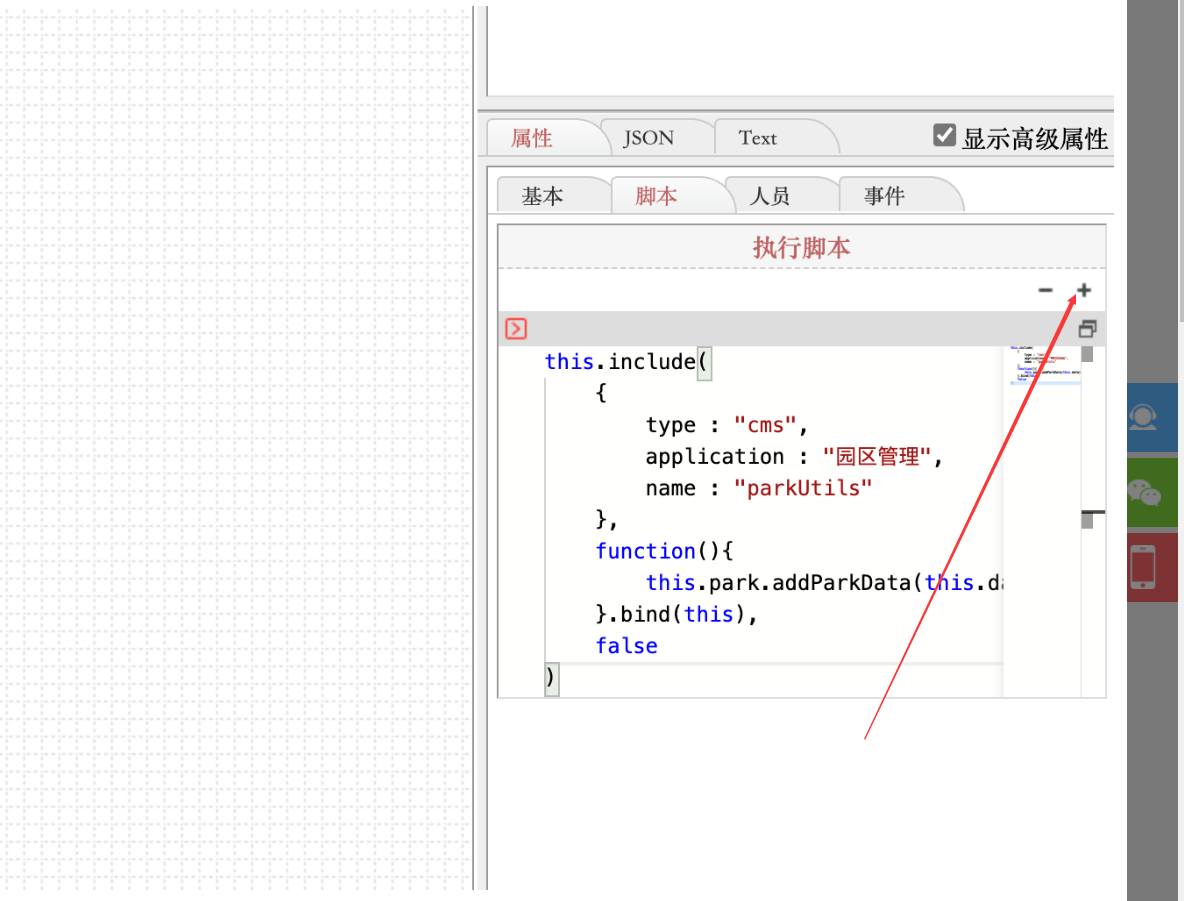The width and height of the screenshot is (1184, 901).
Task: Click on "parkUtils" string in code
Action: tap(803, 488)
